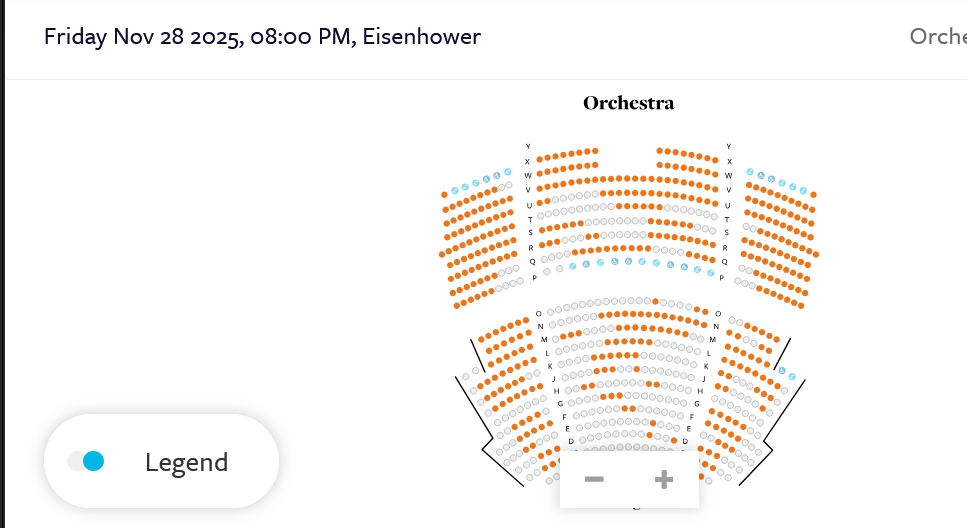Screen dimensions: 967x528
Task: Click the Orchestra section heading
Action: tap(628, 103)
